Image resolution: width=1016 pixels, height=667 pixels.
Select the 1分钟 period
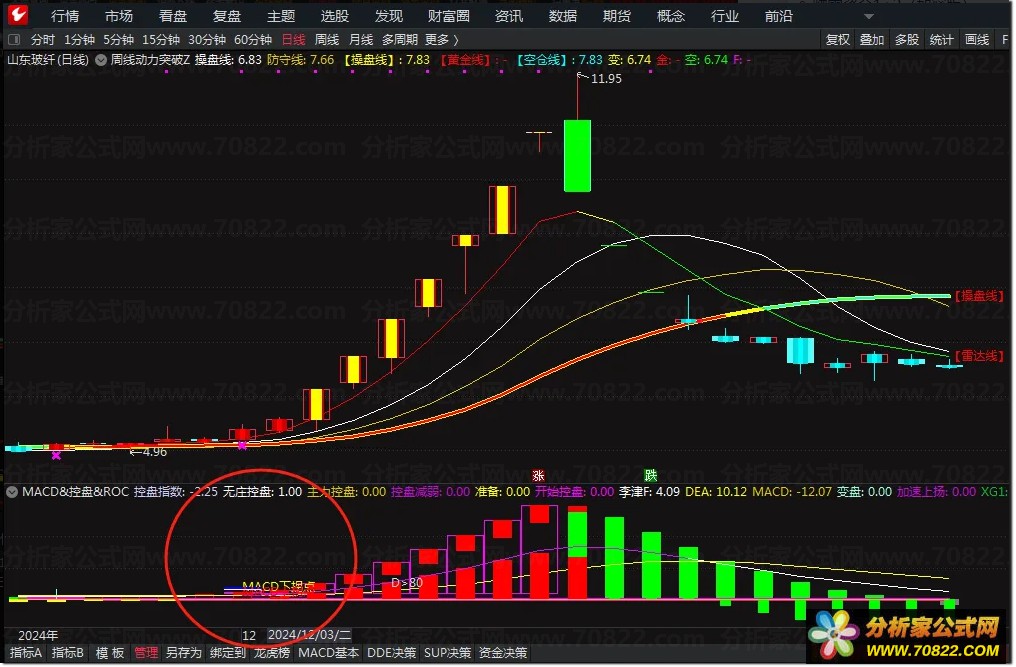[x=79, y=40]
